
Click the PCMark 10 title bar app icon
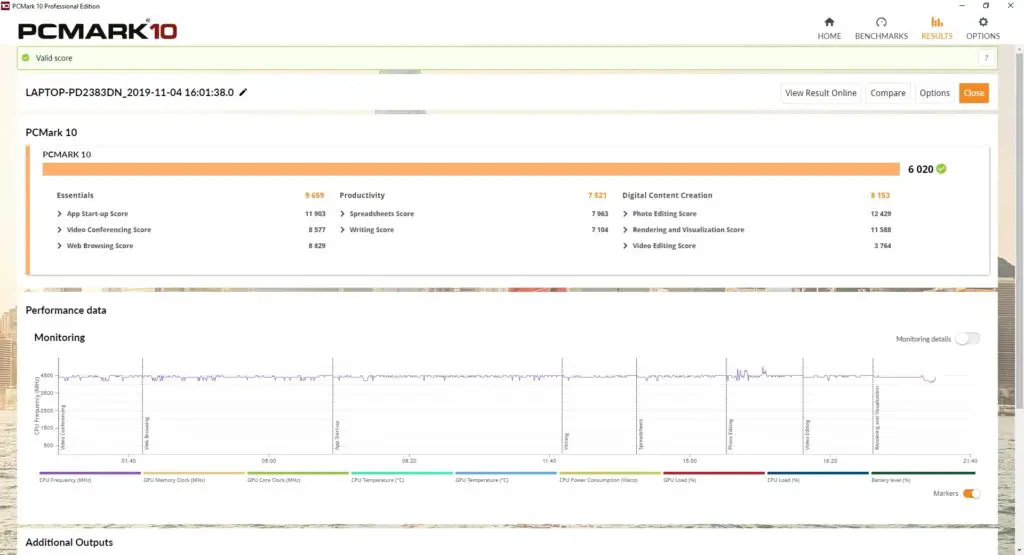click(x=5, y=6)
